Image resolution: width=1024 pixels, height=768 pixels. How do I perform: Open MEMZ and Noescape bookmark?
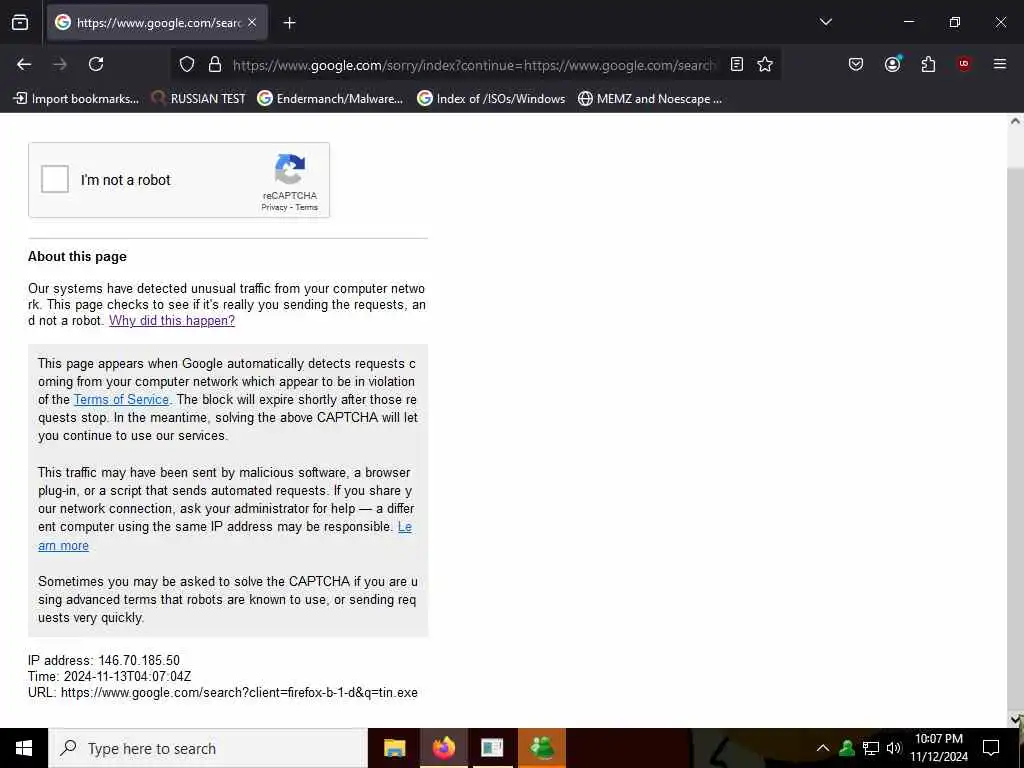point(650,99)
